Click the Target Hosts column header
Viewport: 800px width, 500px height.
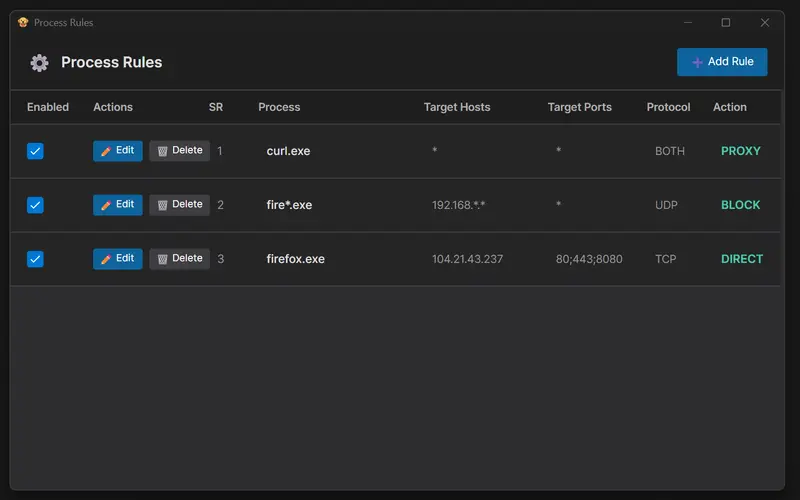pyautogui.click(x=457, y=107)
